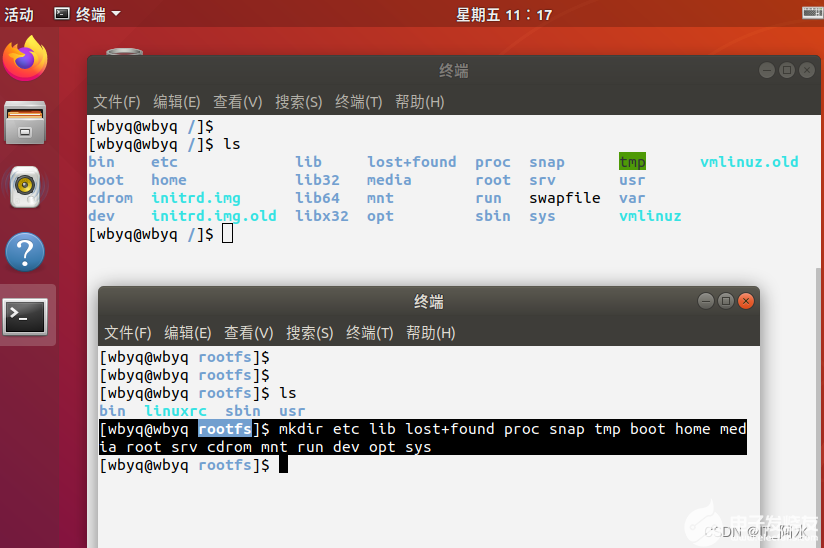Click lib64 in back terminal listing
824x548 pixels.
(317, 198)
